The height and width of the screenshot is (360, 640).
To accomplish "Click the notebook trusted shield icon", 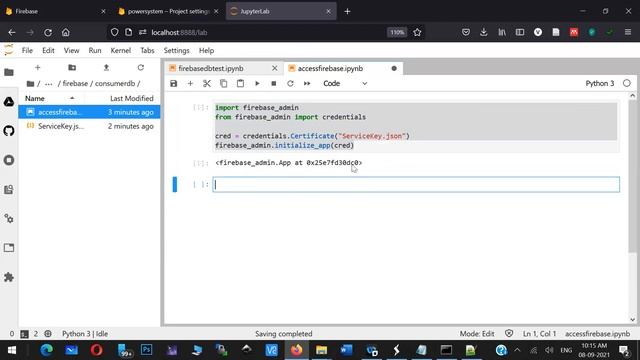I will 509,333.
